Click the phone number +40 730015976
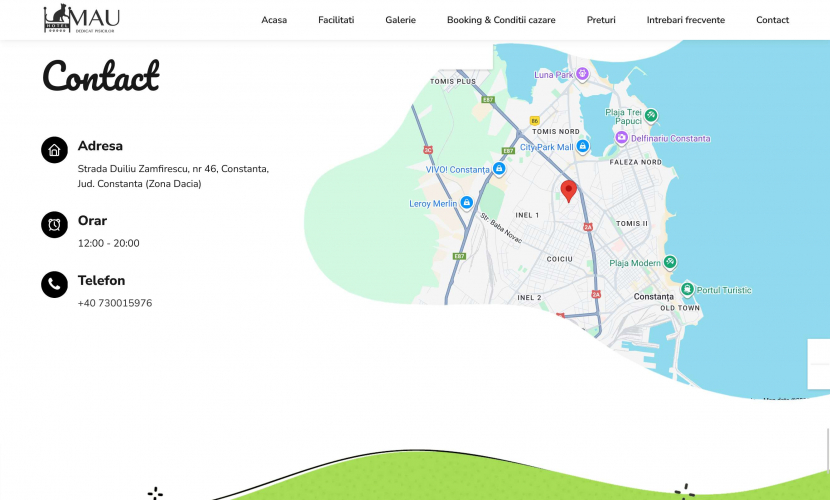This screenshot has width=830, height=500. coord(115,303)
